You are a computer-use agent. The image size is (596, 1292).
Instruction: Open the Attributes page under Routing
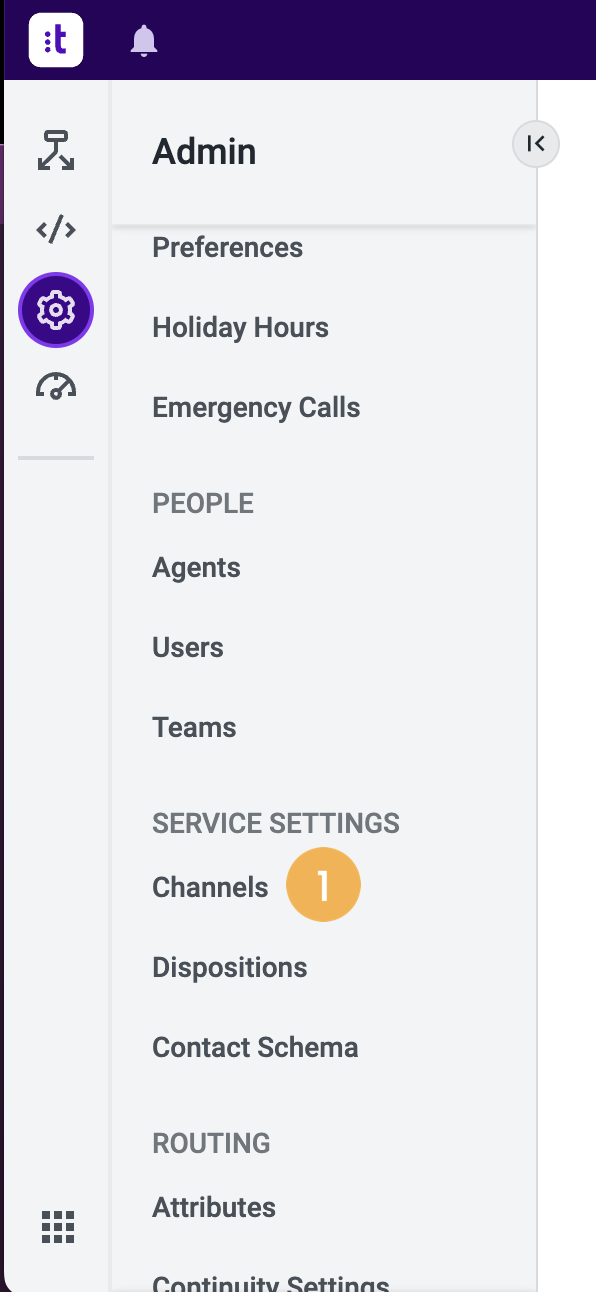[213, 1207]
